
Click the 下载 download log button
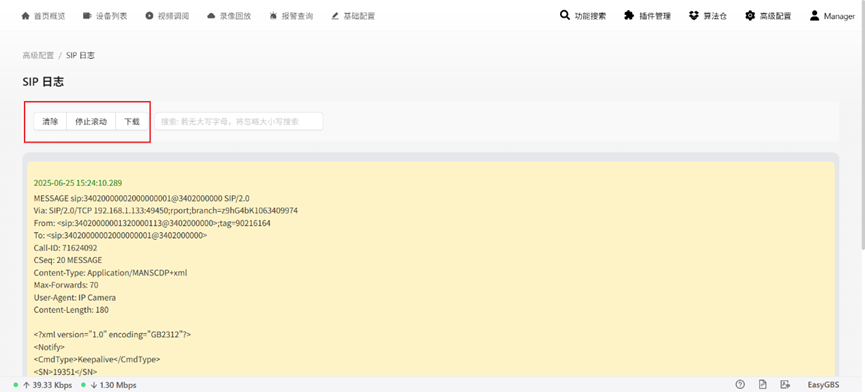coord(132,122)
